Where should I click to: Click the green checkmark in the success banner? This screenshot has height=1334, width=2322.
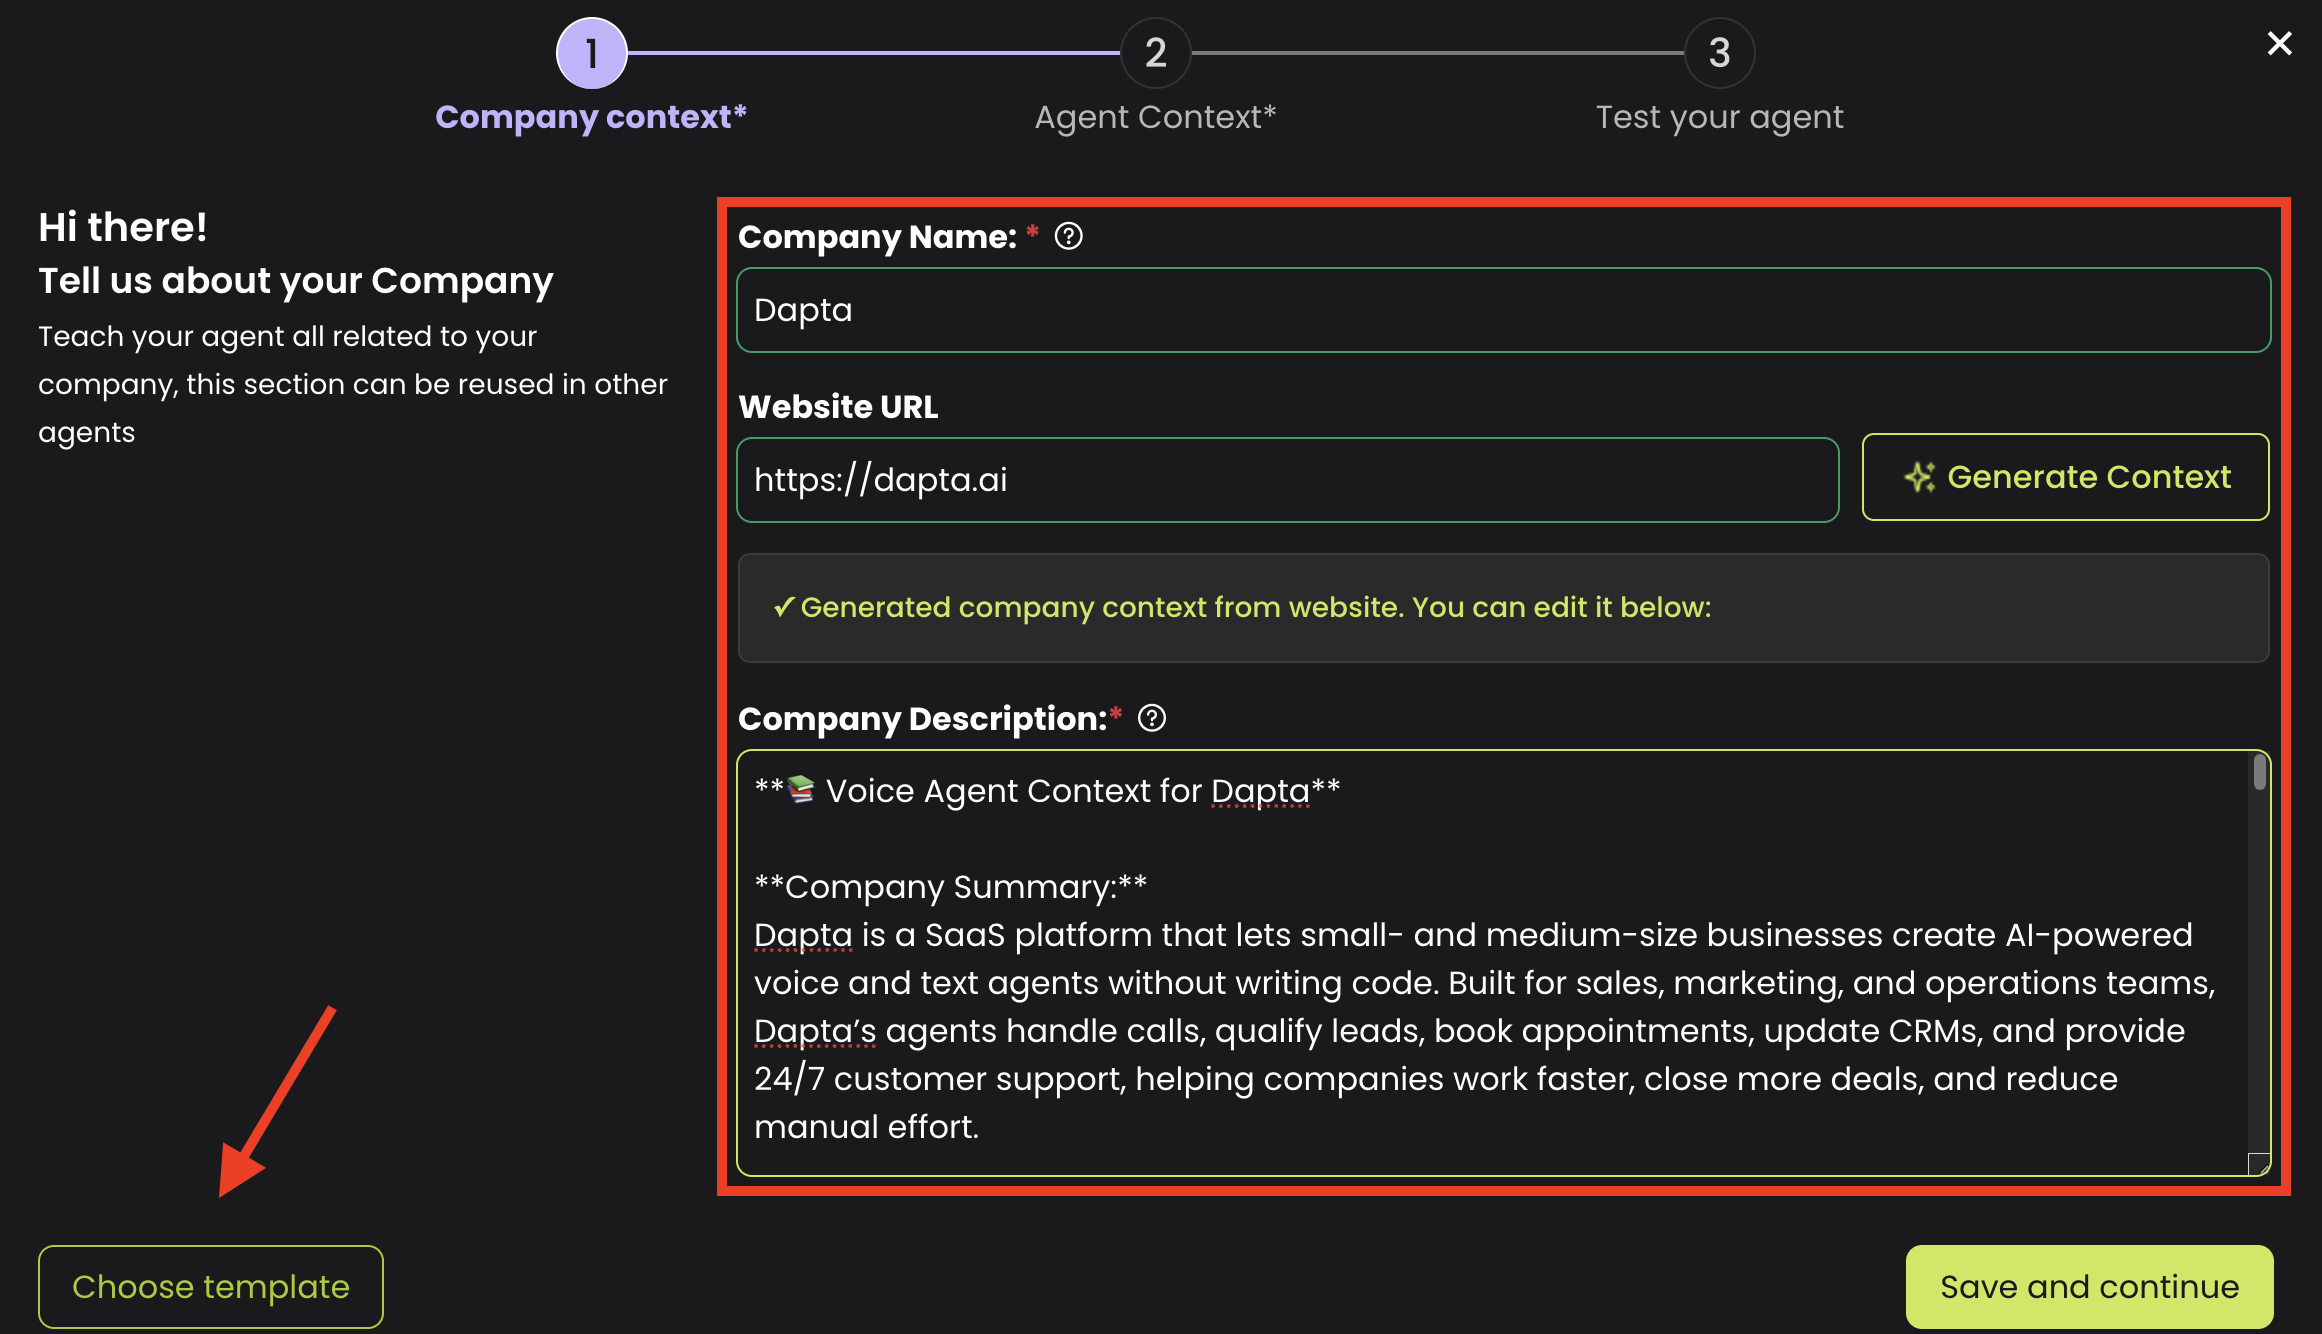pos(784,607)
